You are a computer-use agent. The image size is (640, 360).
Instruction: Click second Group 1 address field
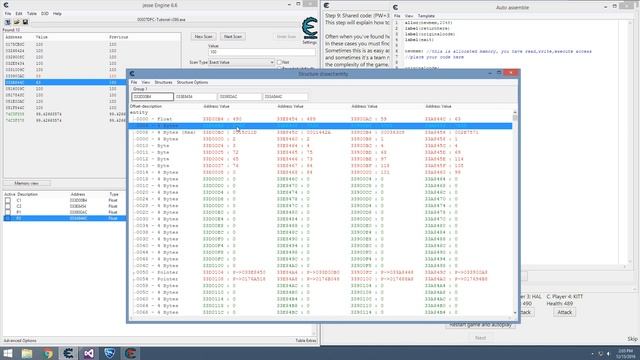pos(196,97)
